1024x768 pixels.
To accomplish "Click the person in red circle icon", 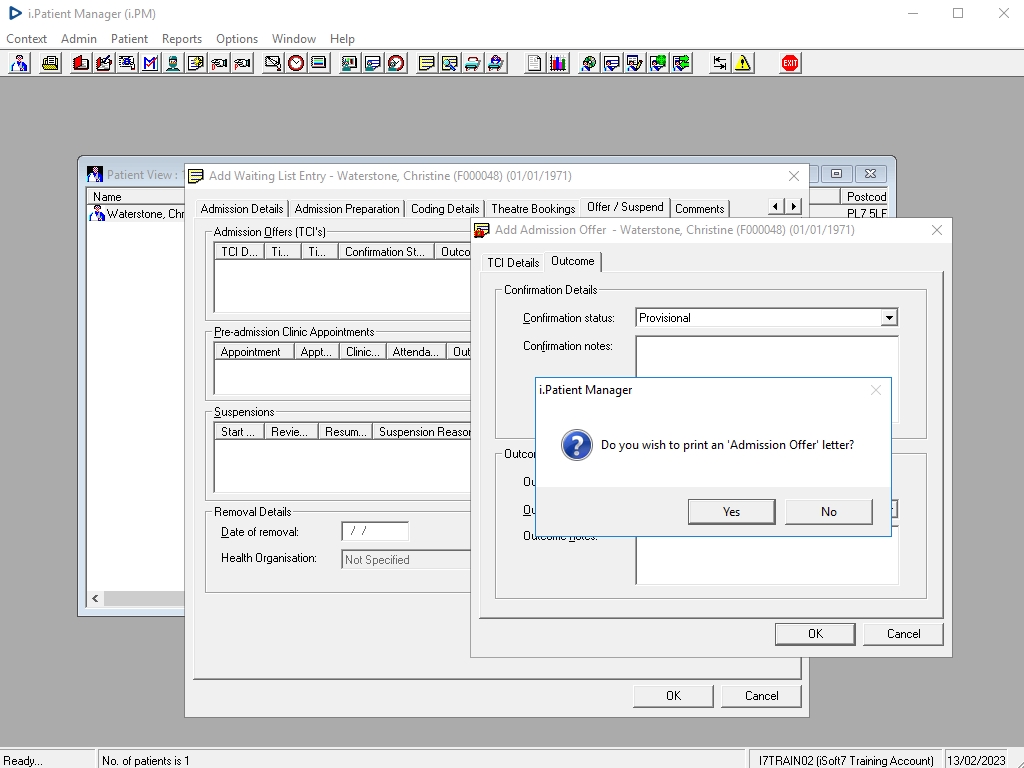I will pos(396,63).
